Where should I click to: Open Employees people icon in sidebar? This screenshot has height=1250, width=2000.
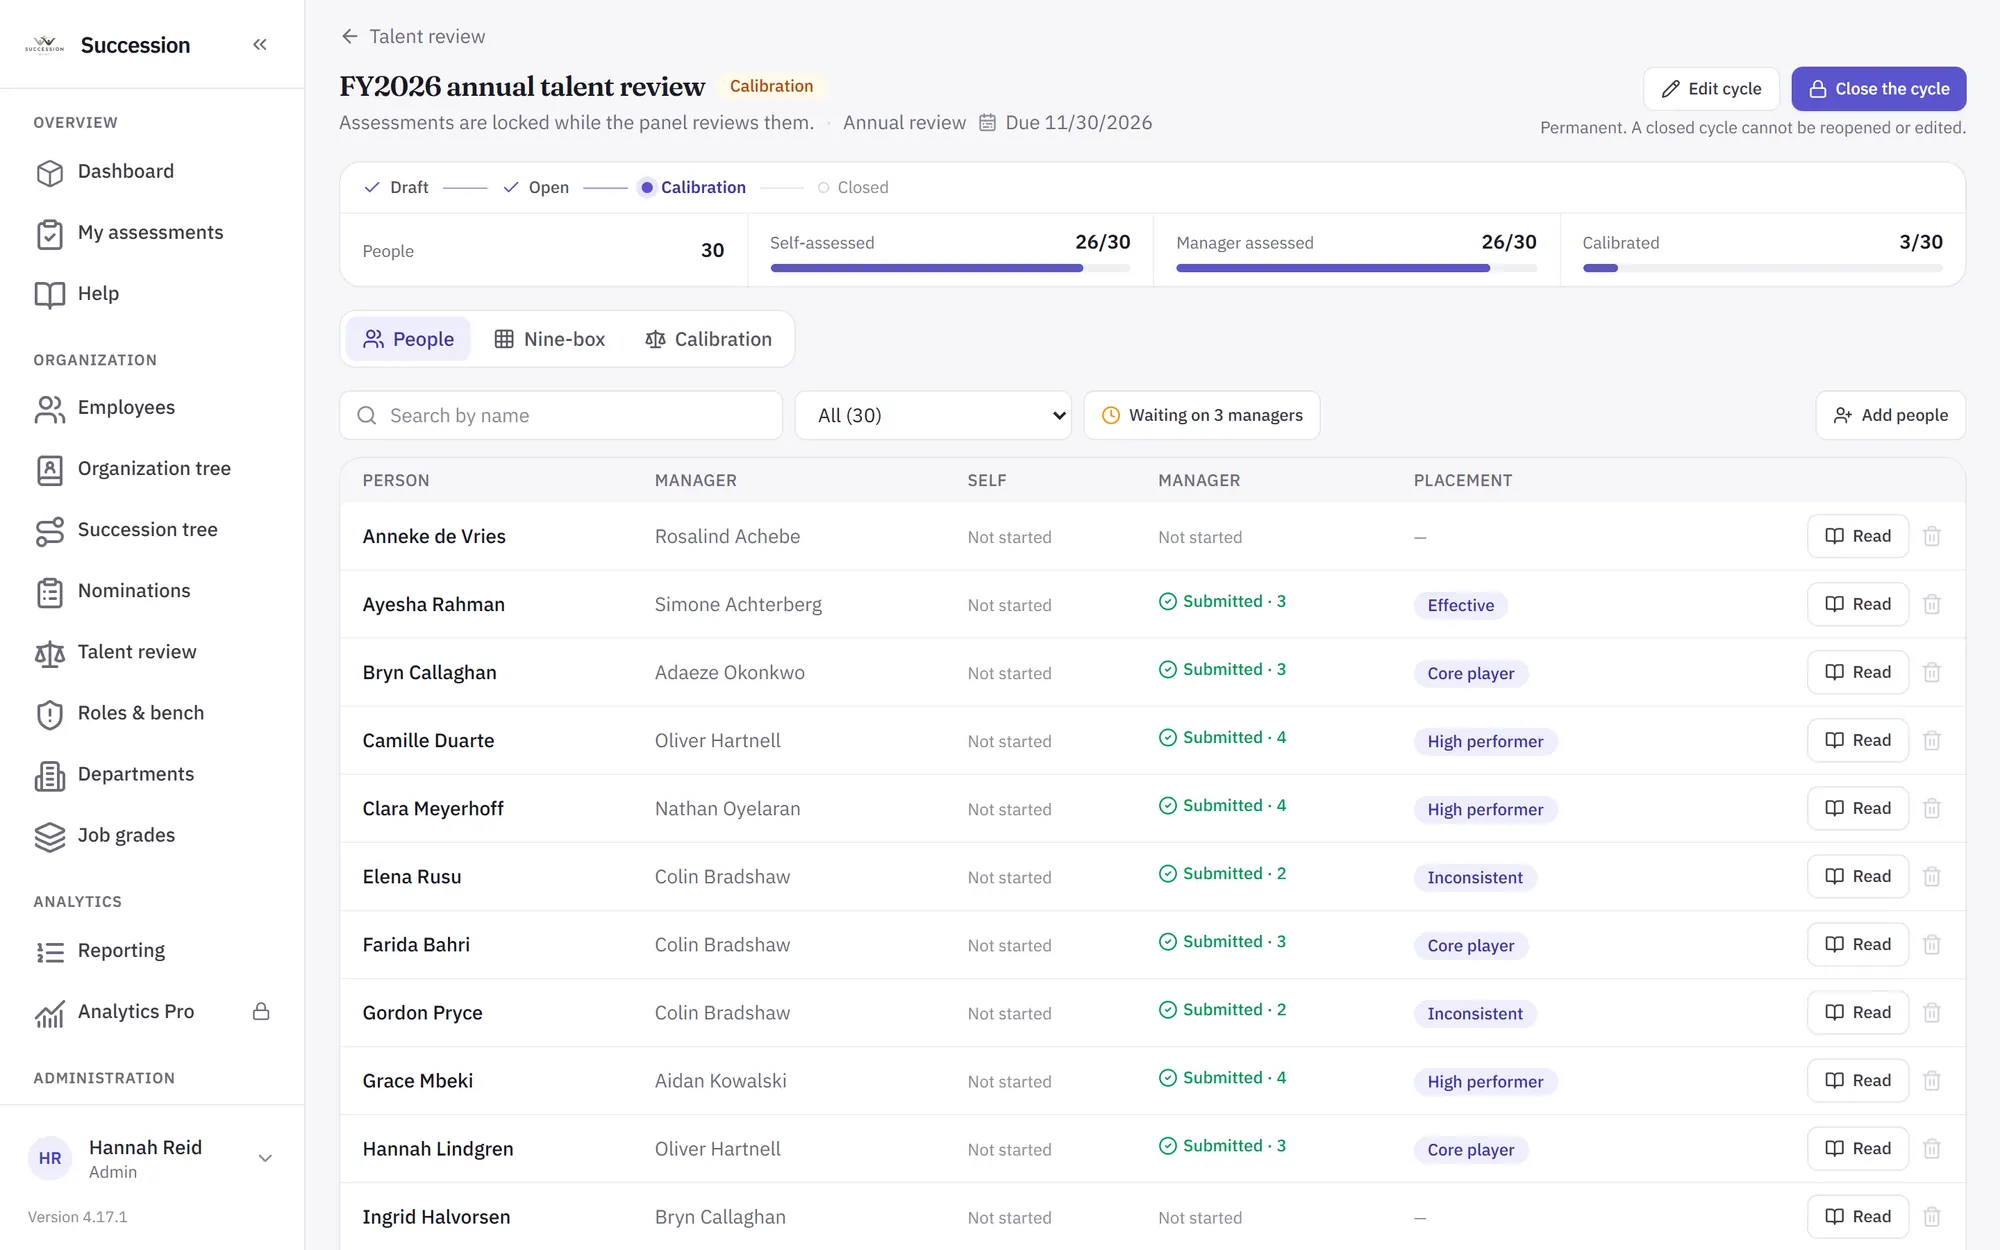coord(49,408)
